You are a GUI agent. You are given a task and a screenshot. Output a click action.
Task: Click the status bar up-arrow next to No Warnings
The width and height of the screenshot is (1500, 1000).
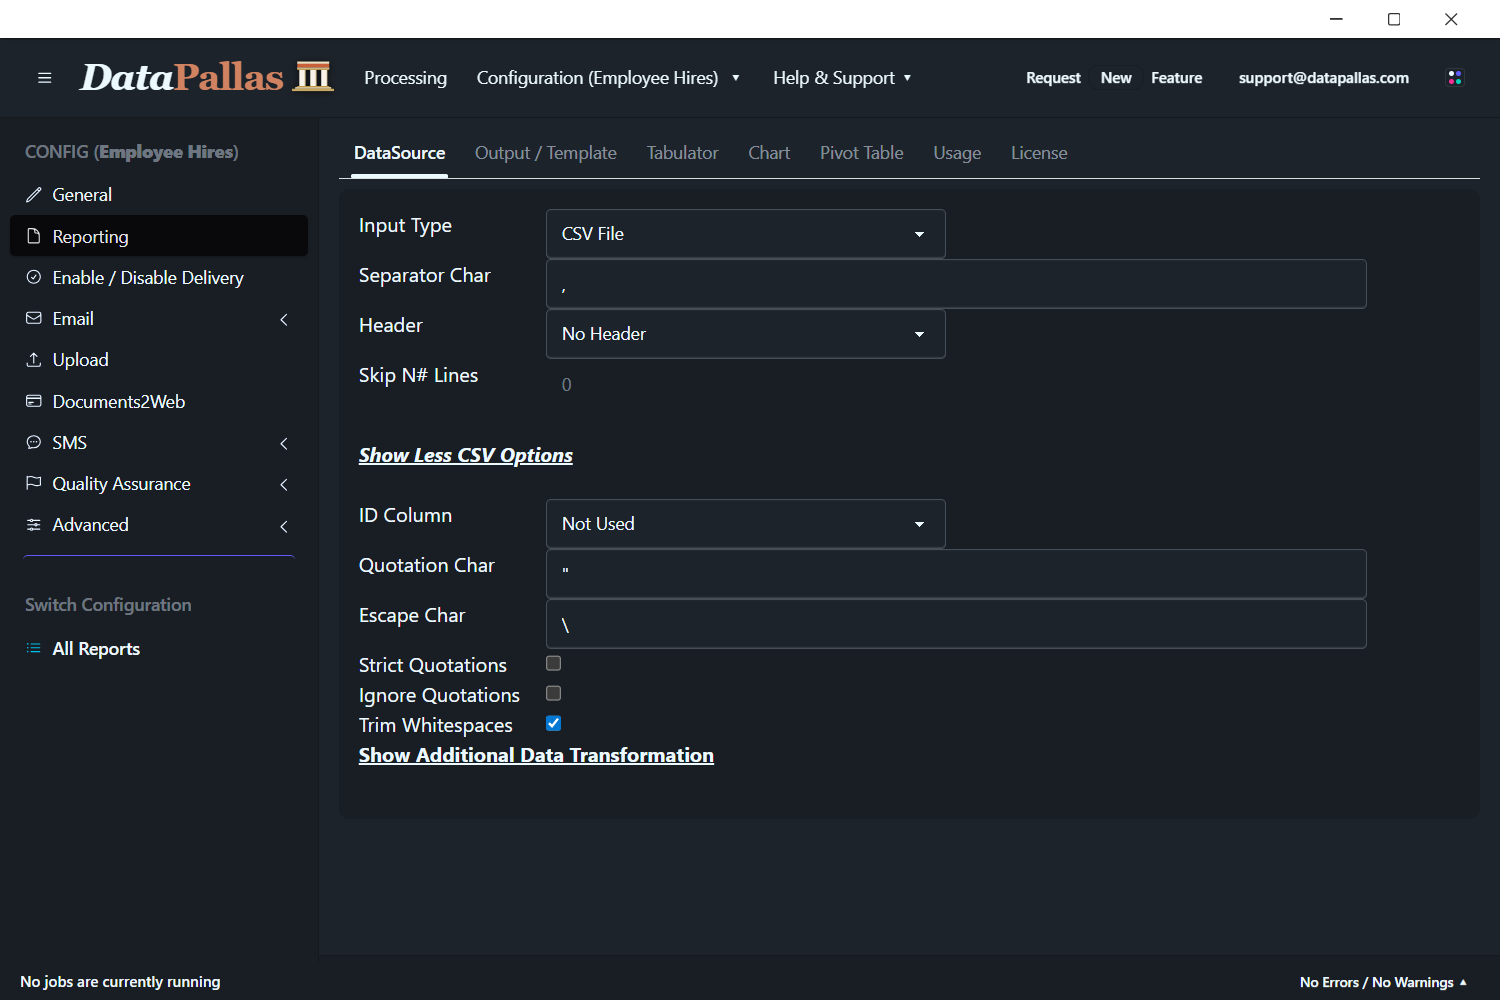[1463, 982]
